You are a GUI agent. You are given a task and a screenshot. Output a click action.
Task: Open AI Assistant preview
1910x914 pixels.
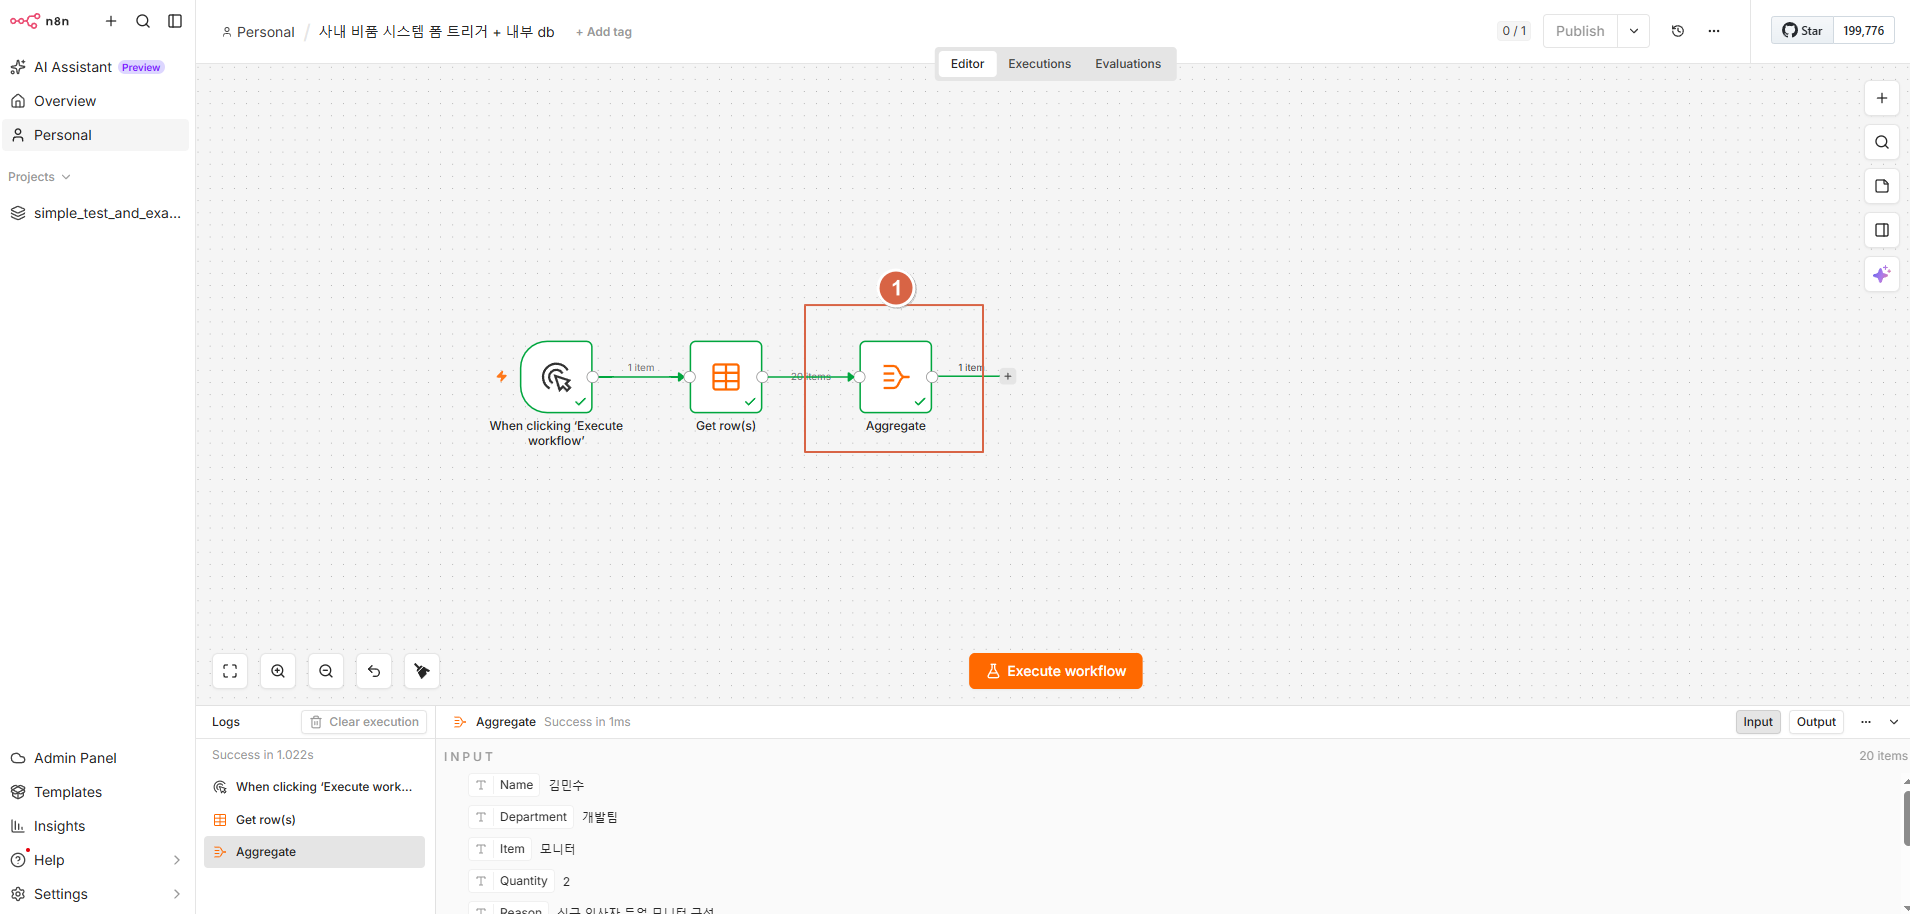point(96,67)
